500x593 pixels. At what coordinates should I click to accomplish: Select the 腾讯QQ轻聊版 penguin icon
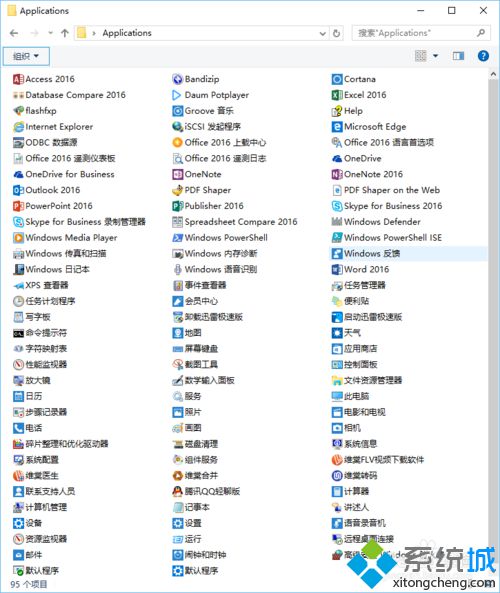coord(177,491)
